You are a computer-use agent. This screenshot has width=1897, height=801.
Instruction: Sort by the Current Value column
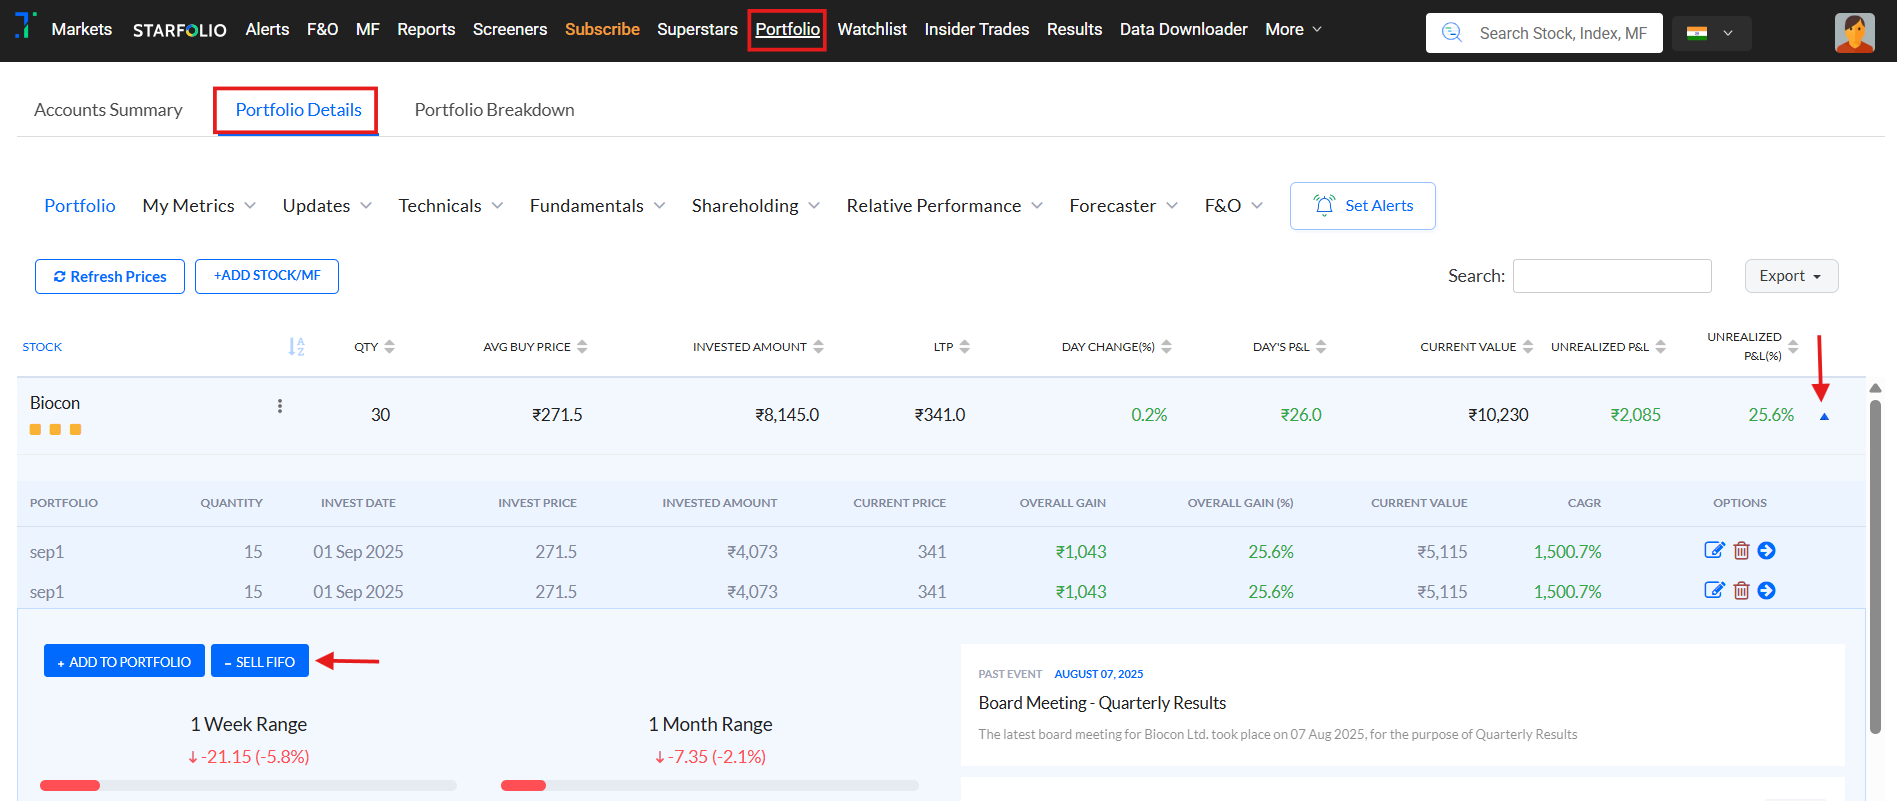[1475, 347]
